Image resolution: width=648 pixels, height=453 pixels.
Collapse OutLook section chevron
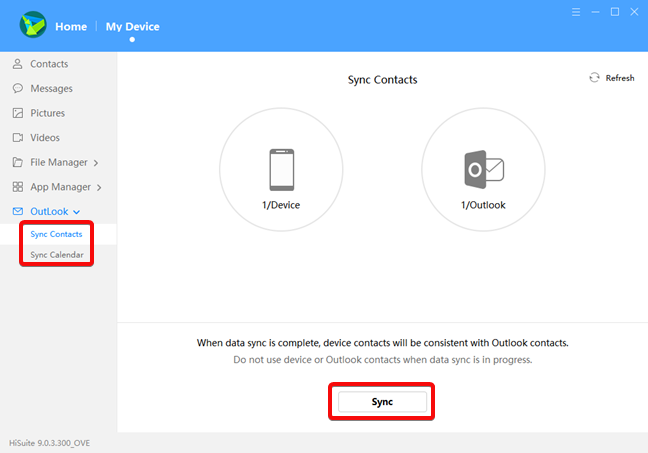(76, 212)
